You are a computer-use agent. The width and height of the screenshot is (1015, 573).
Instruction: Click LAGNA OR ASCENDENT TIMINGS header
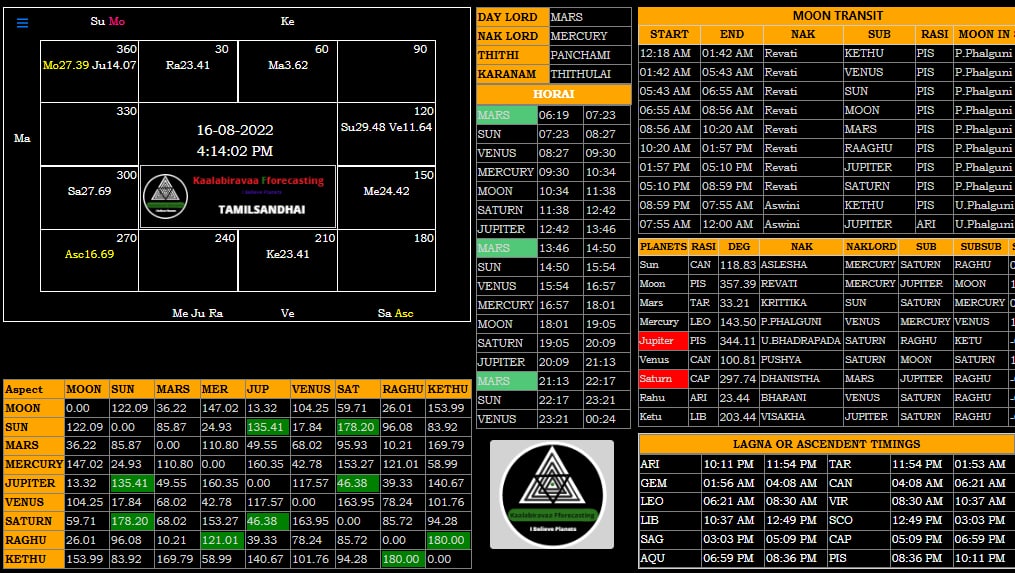pyautogui.click(x=827, y=444)
